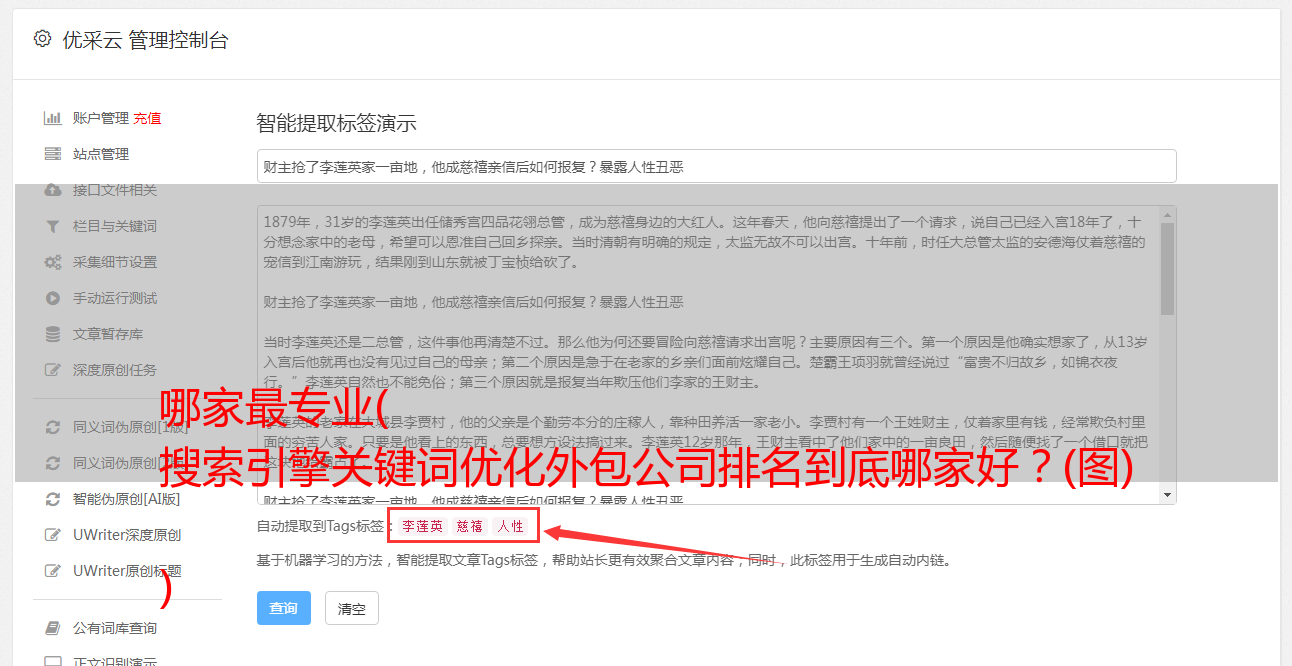Click the gear icon beside 优采云 管理控制台
1292x666 pixels.
tap(42, 39)
